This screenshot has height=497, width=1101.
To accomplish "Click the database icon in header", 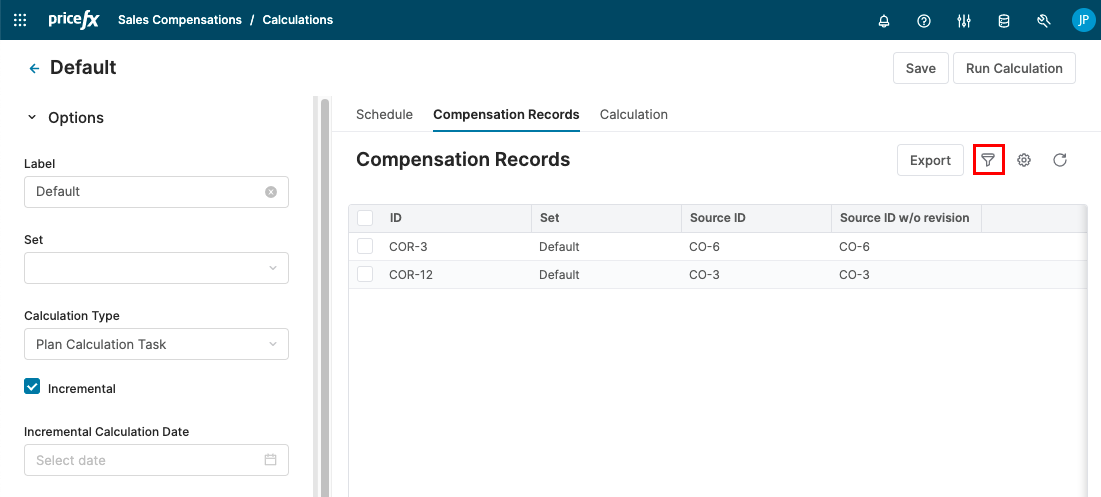I will 1004,20.
